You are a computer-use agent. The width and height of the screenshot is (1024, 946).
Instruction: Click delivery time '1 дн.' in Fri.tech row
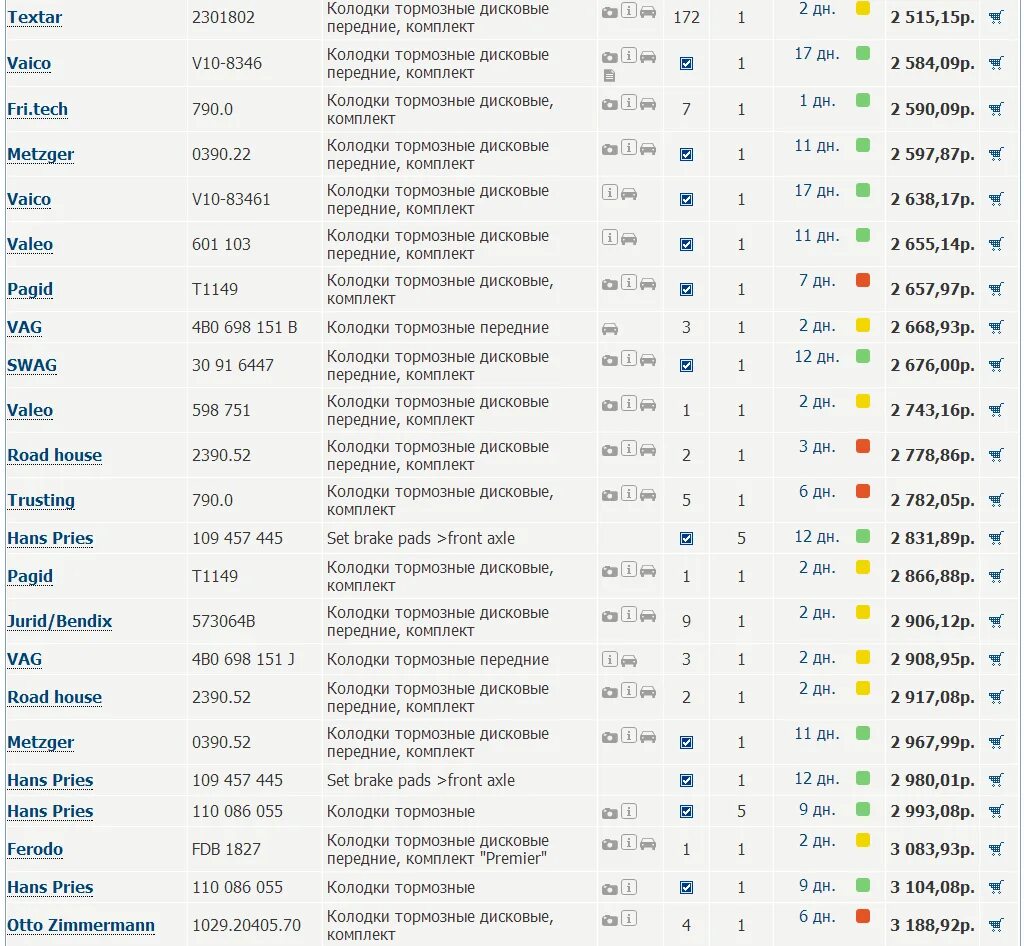pos(817,101)
